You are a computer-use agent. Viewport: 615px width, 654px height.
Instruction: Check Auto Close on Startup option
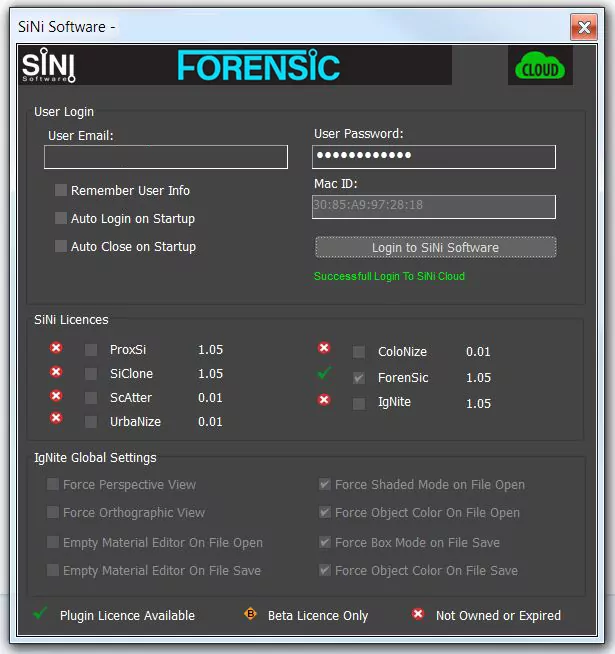tap(61, 246)
